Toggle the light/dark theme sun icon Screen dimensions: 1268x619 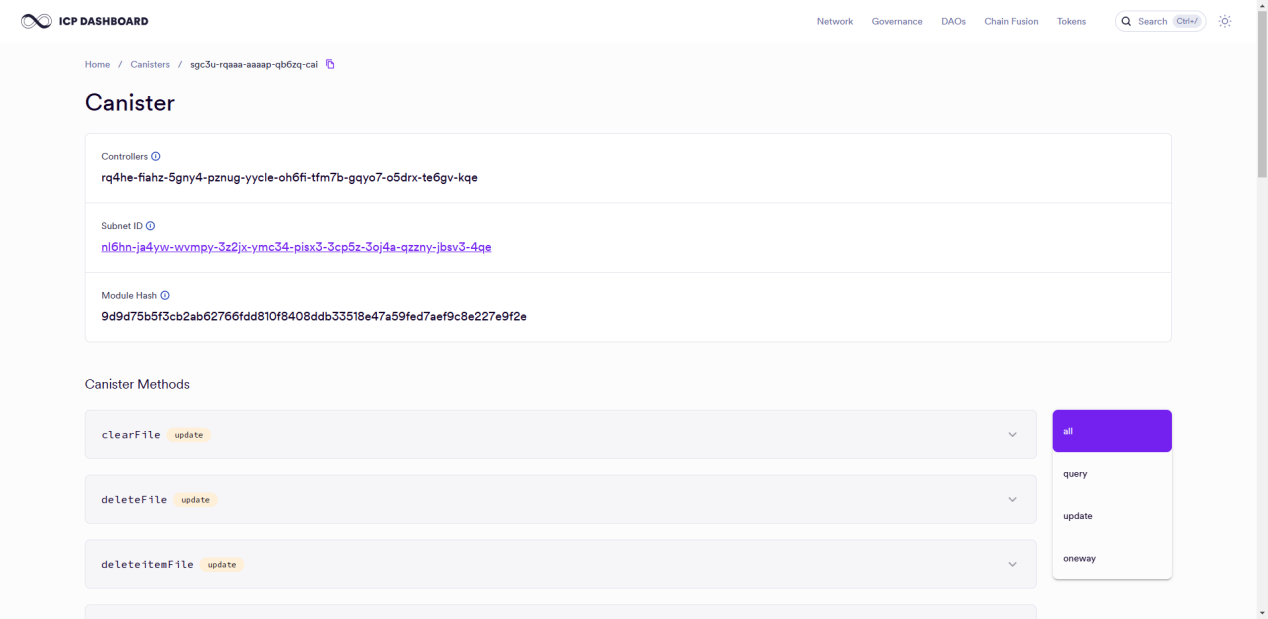point(1225,21)
